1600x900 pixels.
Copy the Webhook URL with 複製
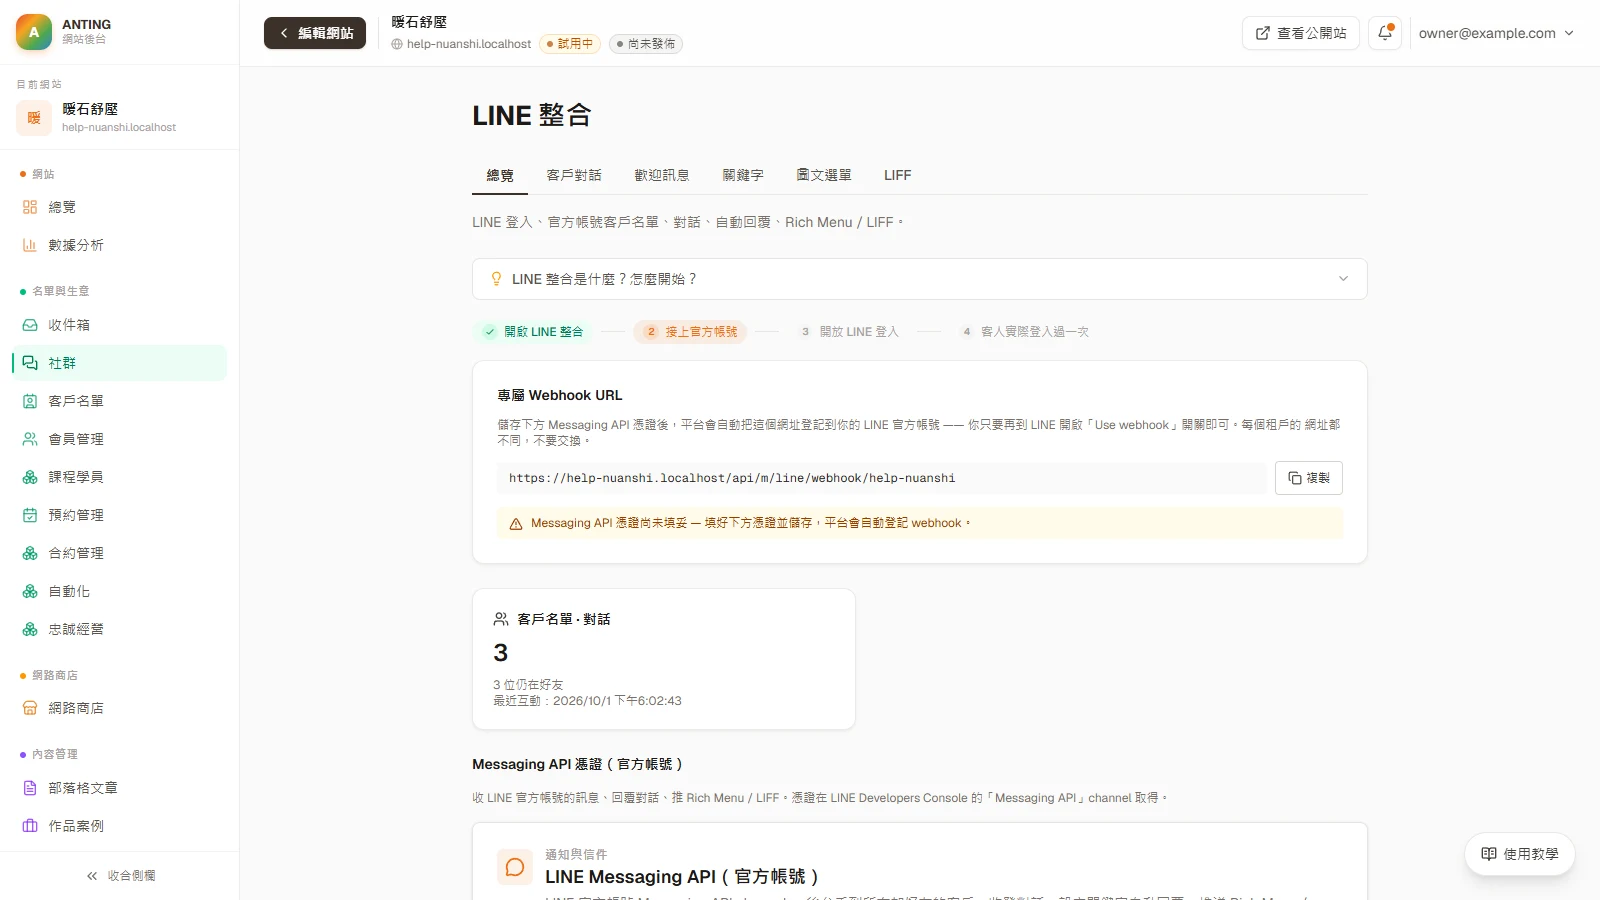(1309, 478)
